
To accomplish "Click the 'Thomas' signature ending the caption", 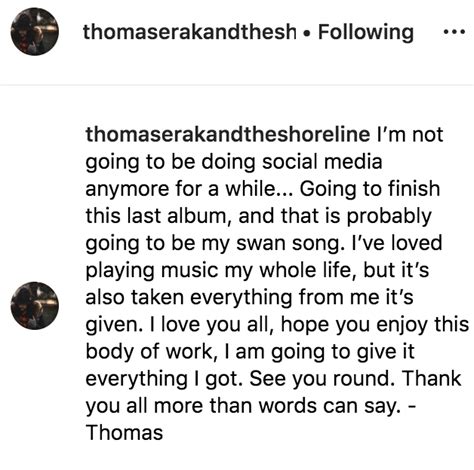I will [x=124, y=433].
